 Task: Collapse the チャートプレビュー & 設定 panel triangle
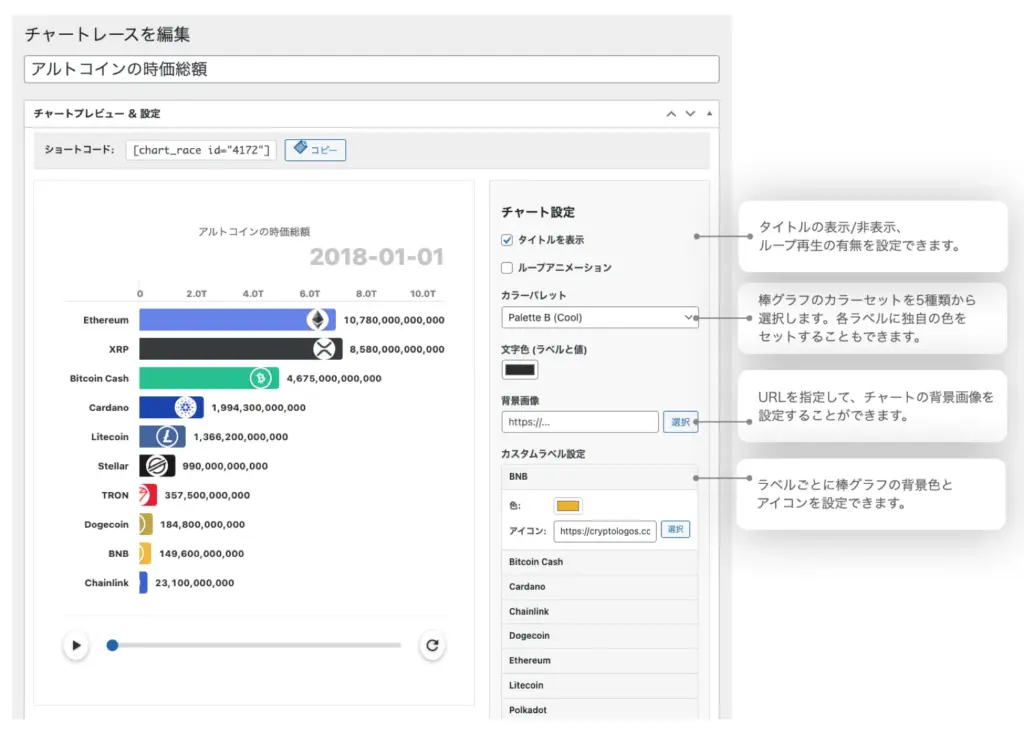pyautogui.click(x=710, y=114)
